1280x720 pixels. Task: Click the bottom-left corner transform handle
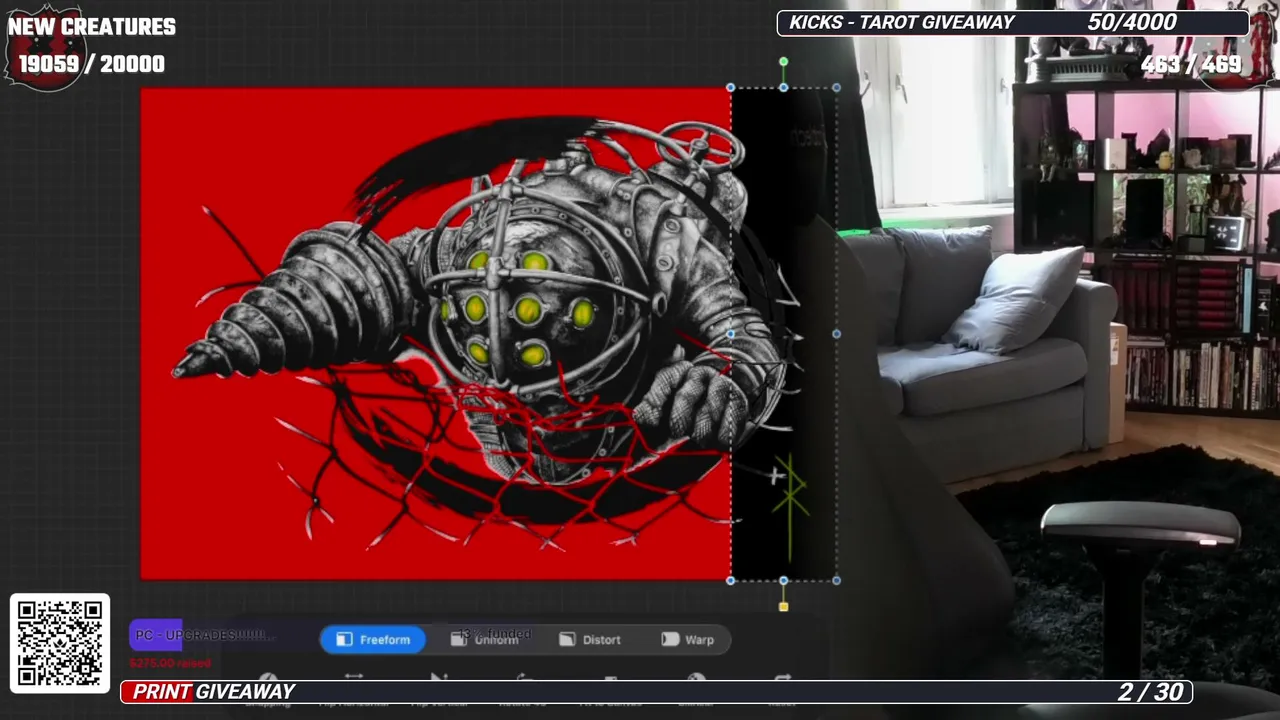coord(731,580)
